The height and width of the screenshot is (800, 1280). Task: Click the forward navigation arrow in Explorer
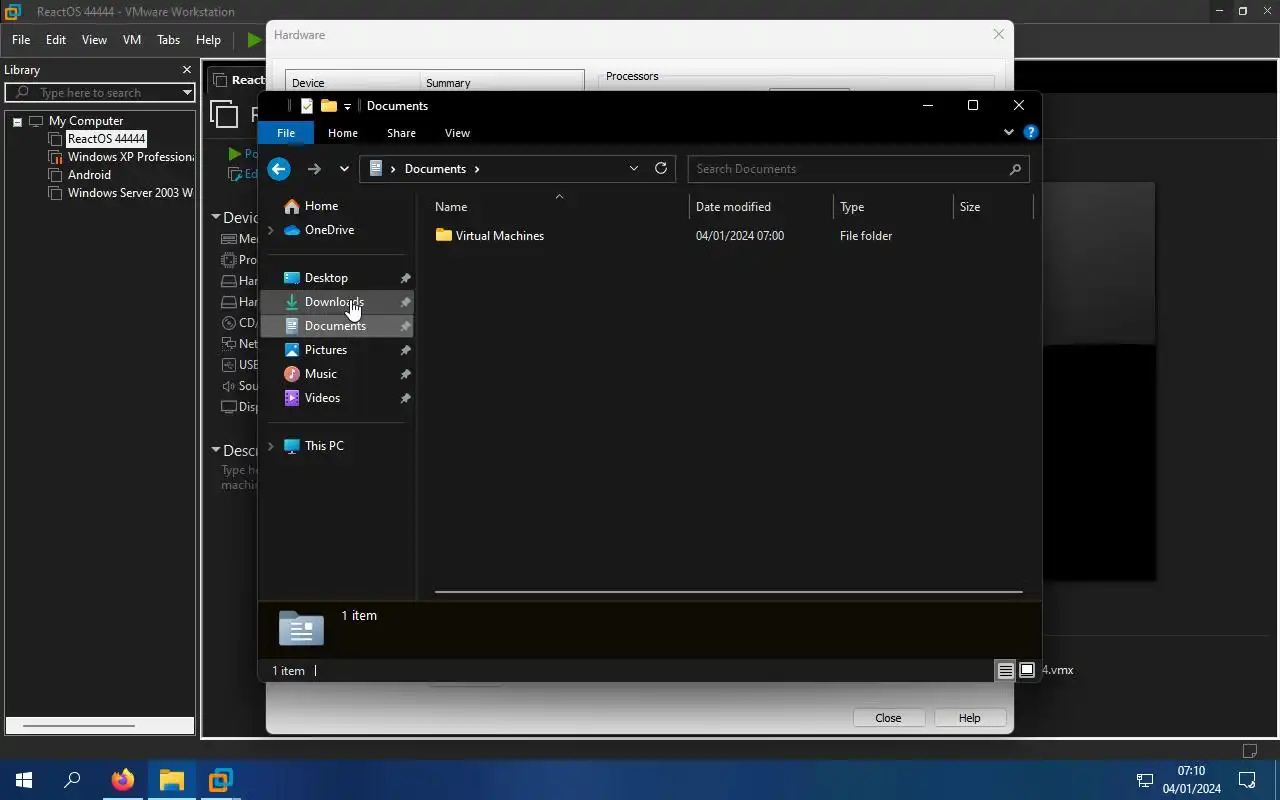[x=314, y=169]
